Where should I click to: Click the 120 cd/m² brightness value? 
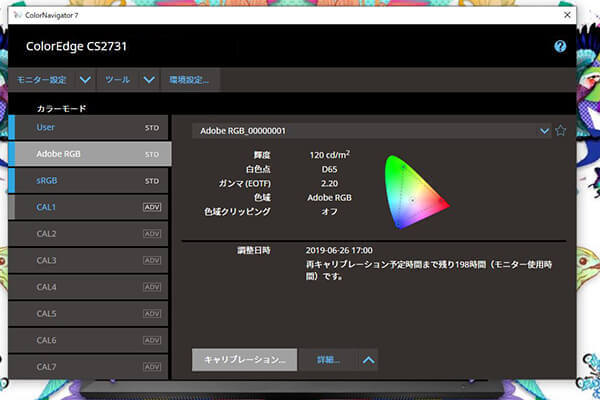click(x=329, y=155)
